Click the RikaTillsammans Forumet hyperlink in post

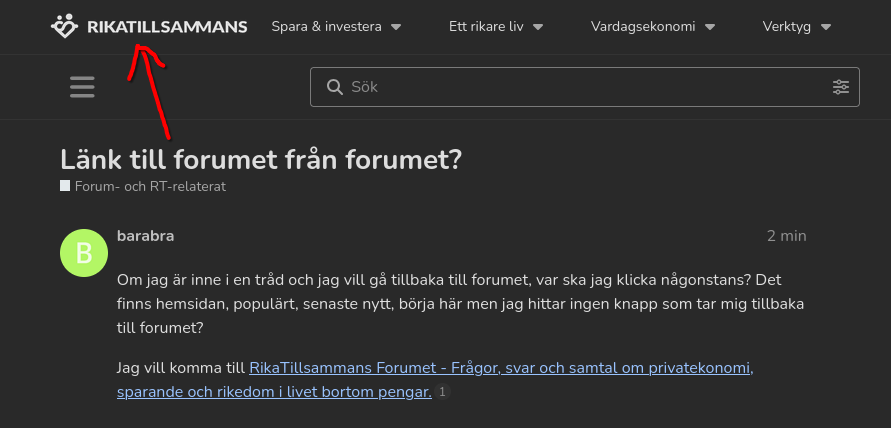[x=499, y=368]
